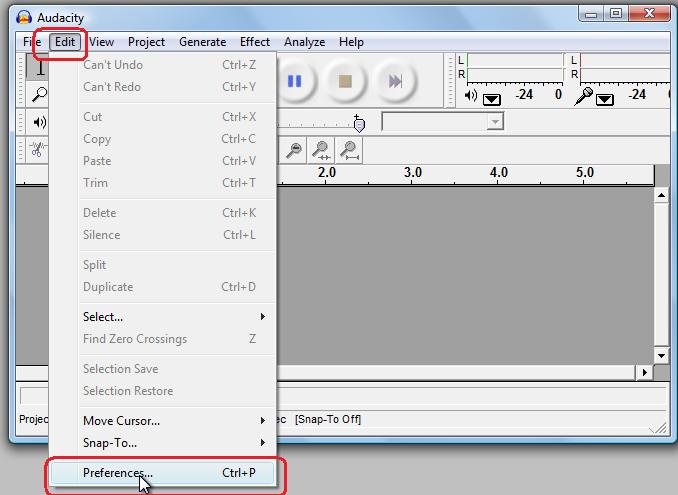Click the Fit Selection in Window icon
This screenshot has height=495, width=678.
point(322,150)
